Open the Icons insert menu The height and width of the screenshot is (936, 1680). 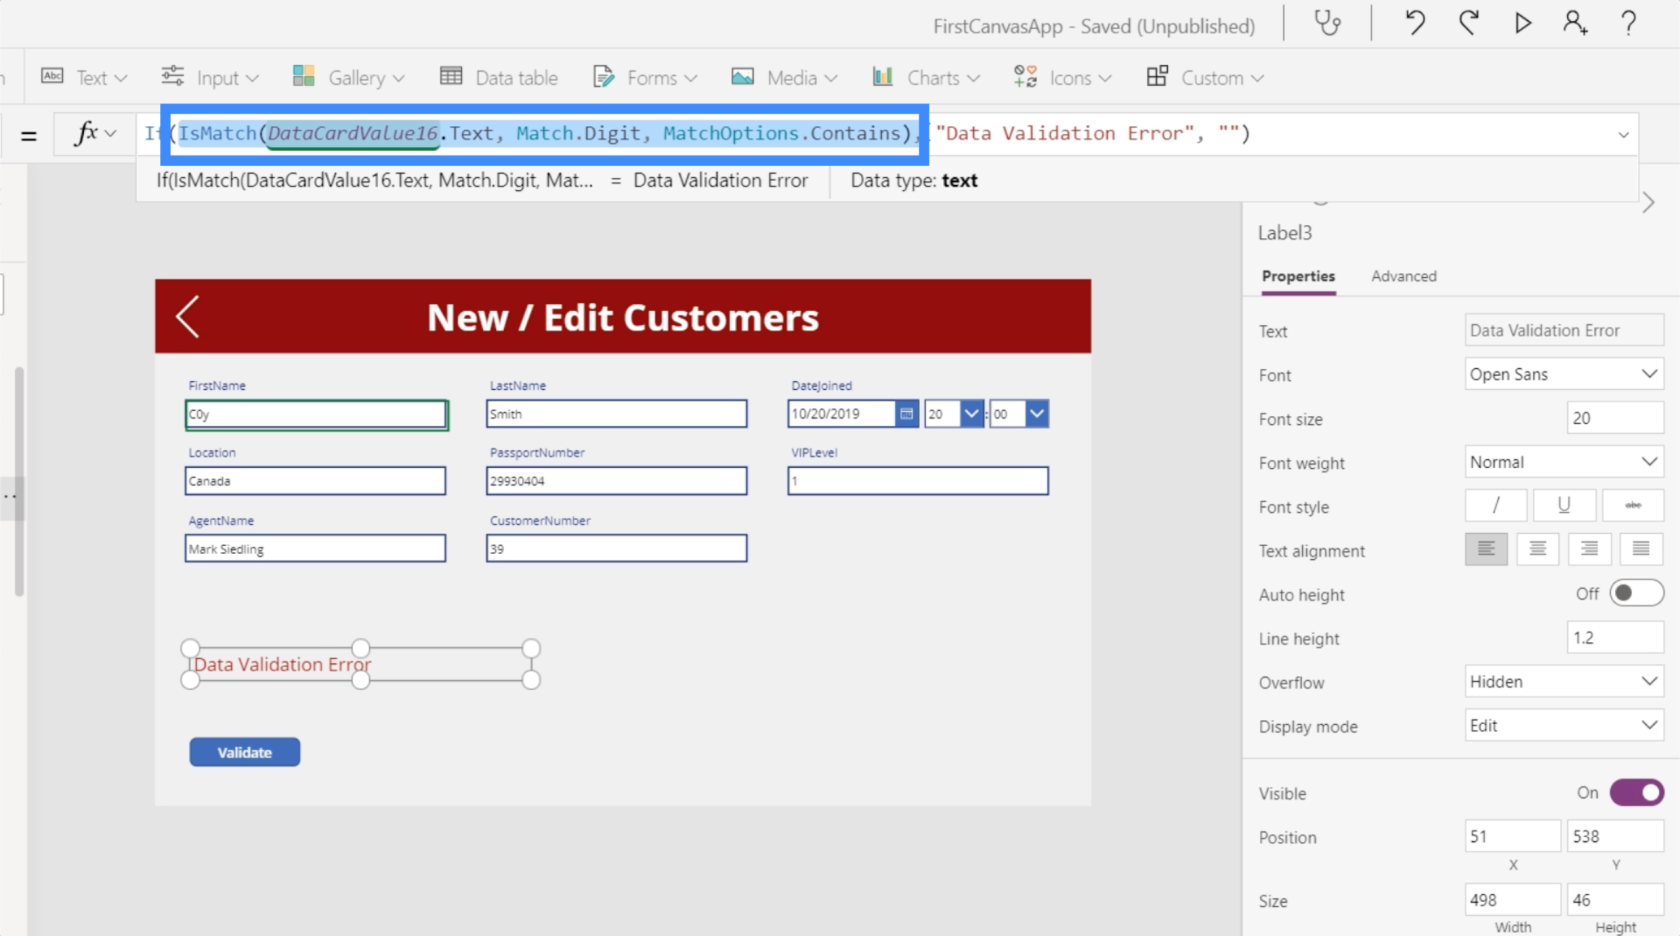pos(1063,77)
